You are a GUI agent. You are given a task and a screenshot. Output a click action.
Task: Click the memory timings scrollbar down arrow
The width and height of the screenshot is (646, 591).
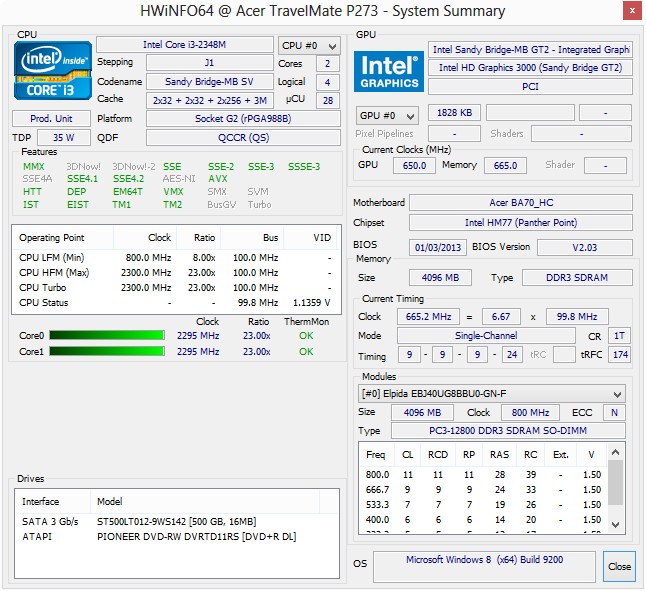pyautogui.click(x=615, y=524)
